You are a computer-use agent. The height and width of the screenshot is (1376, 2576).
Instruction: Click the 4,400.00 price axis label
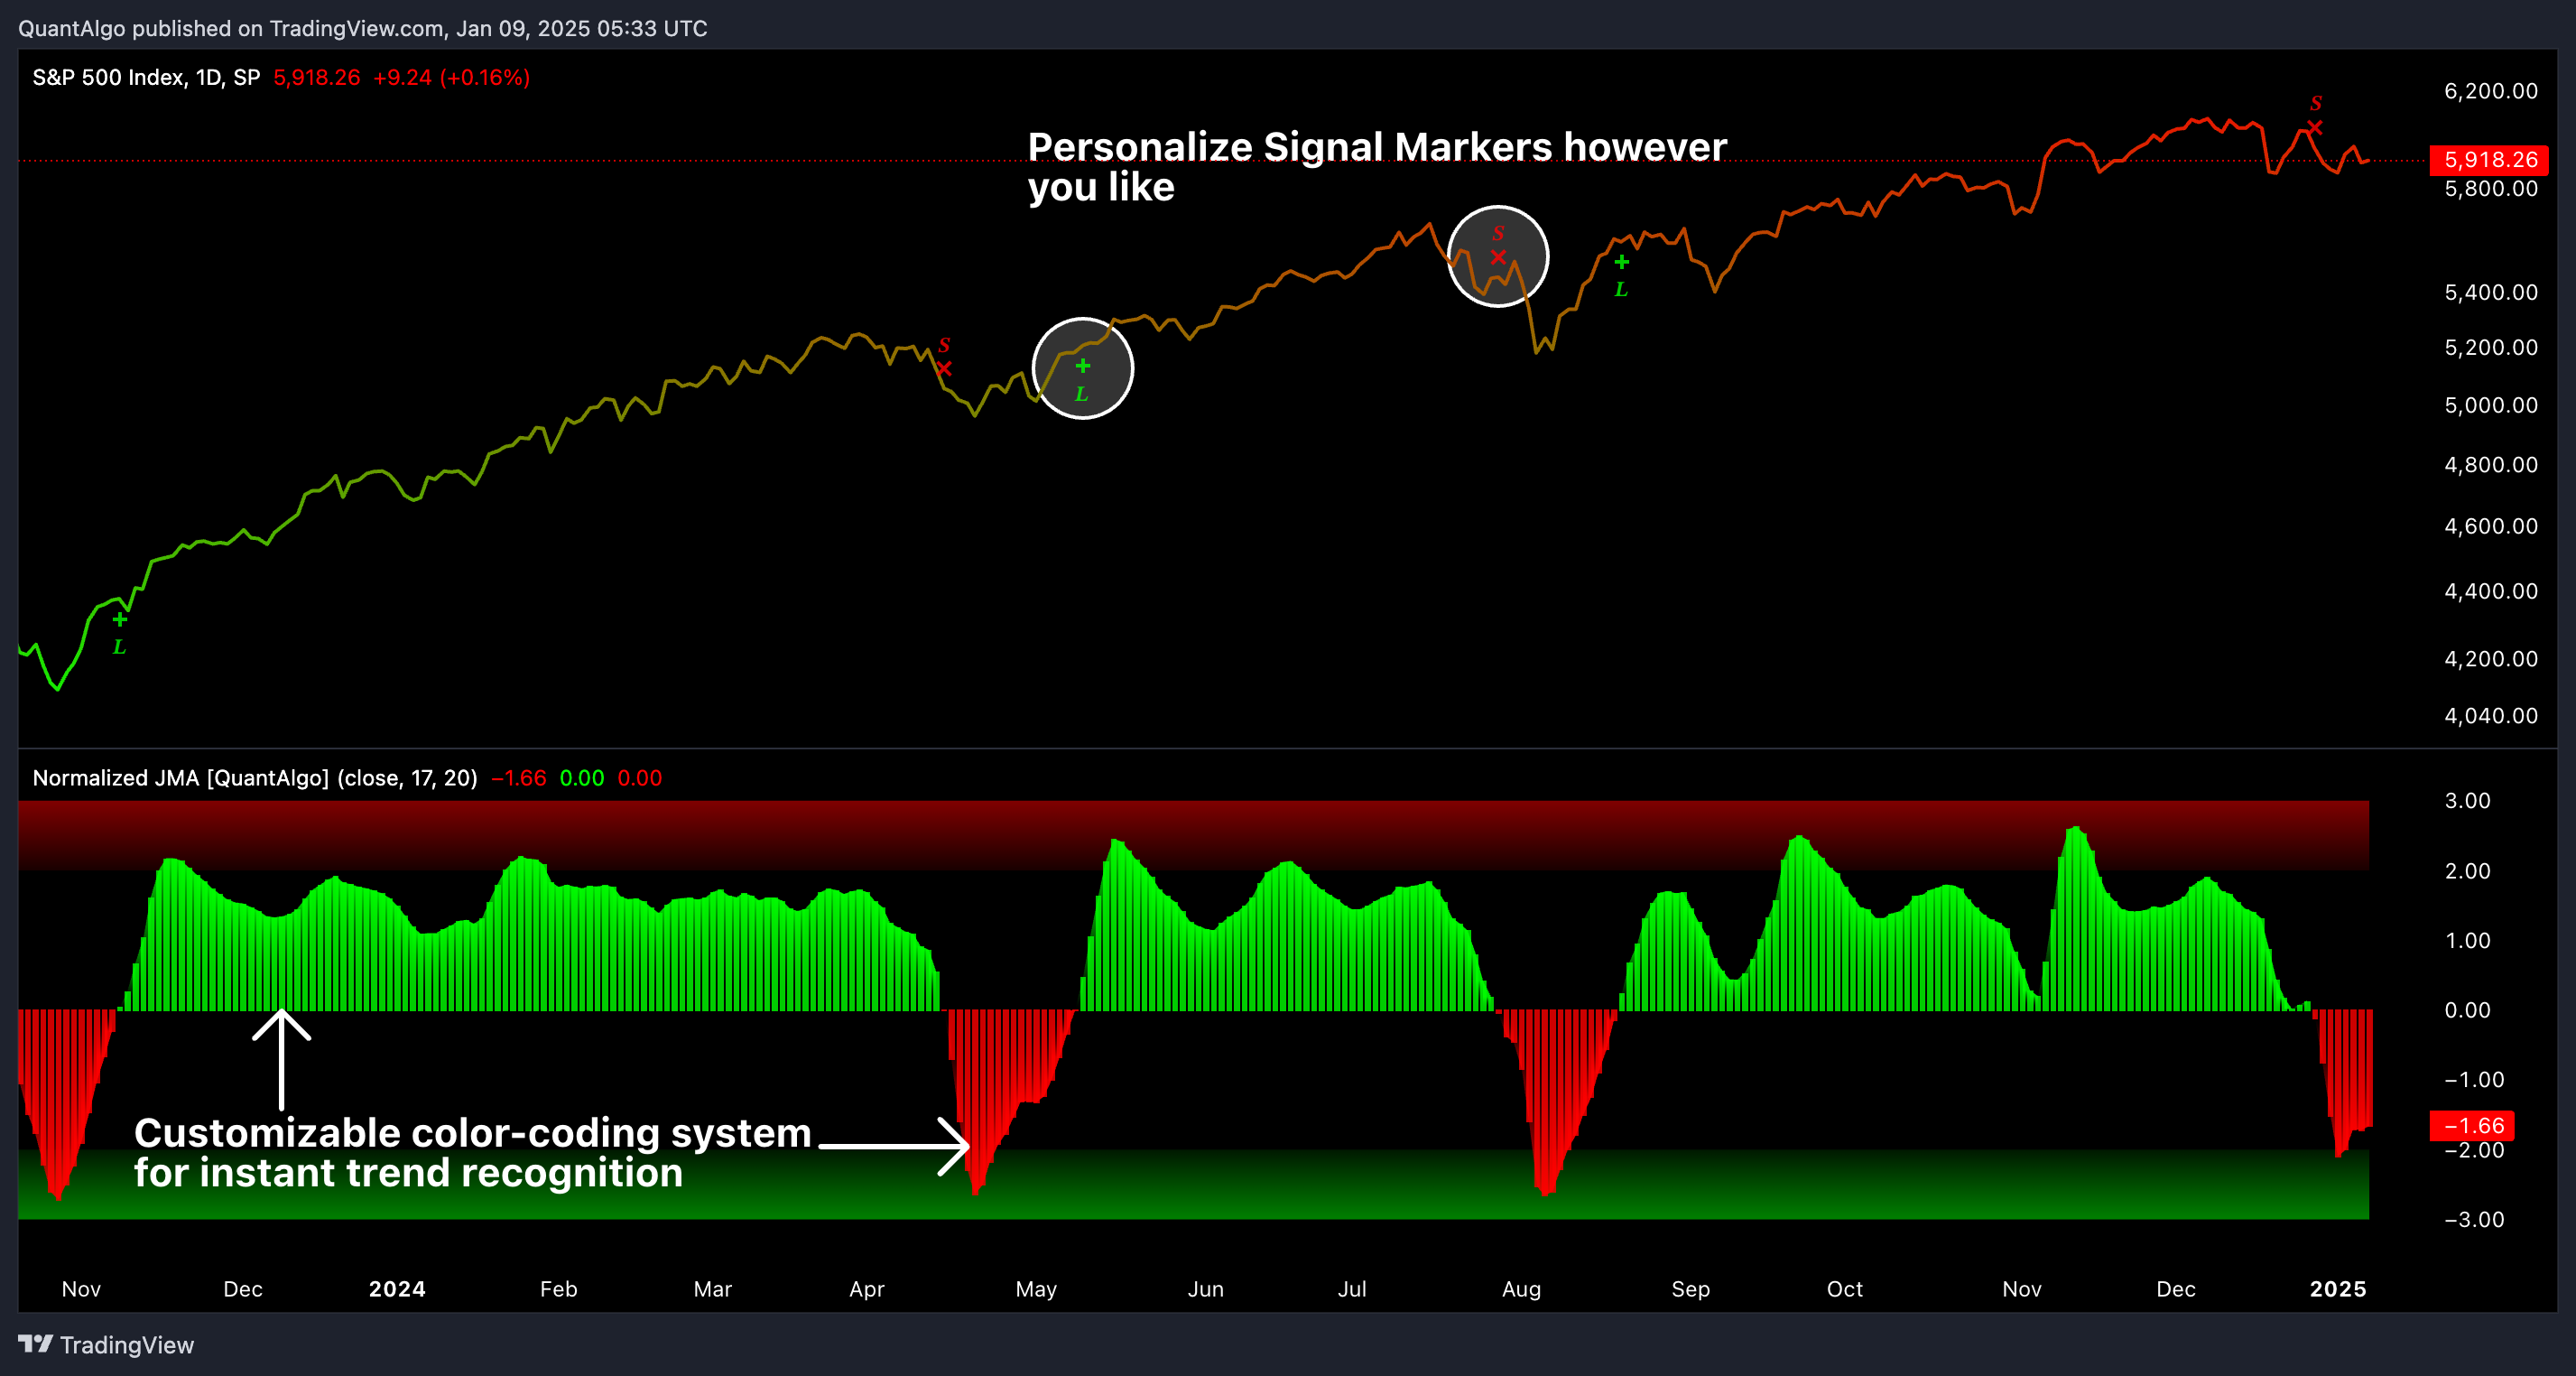[x=2491, y=592]
